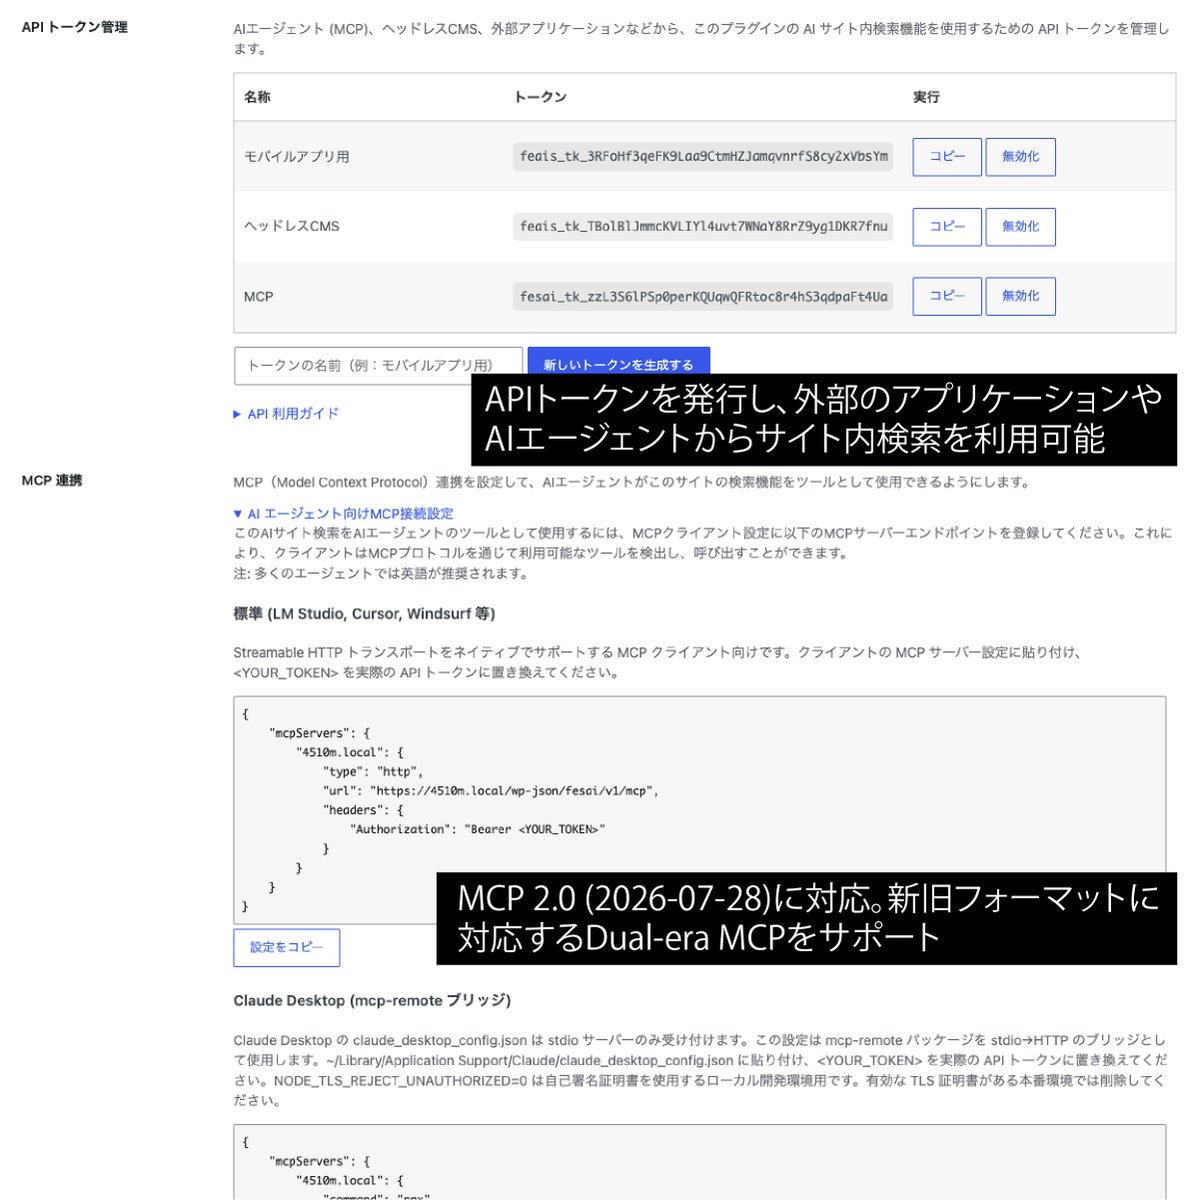The width and height of the screenshot is (1200, 1200).
Task: Click the トークン column header
Action: coord(540,97)
